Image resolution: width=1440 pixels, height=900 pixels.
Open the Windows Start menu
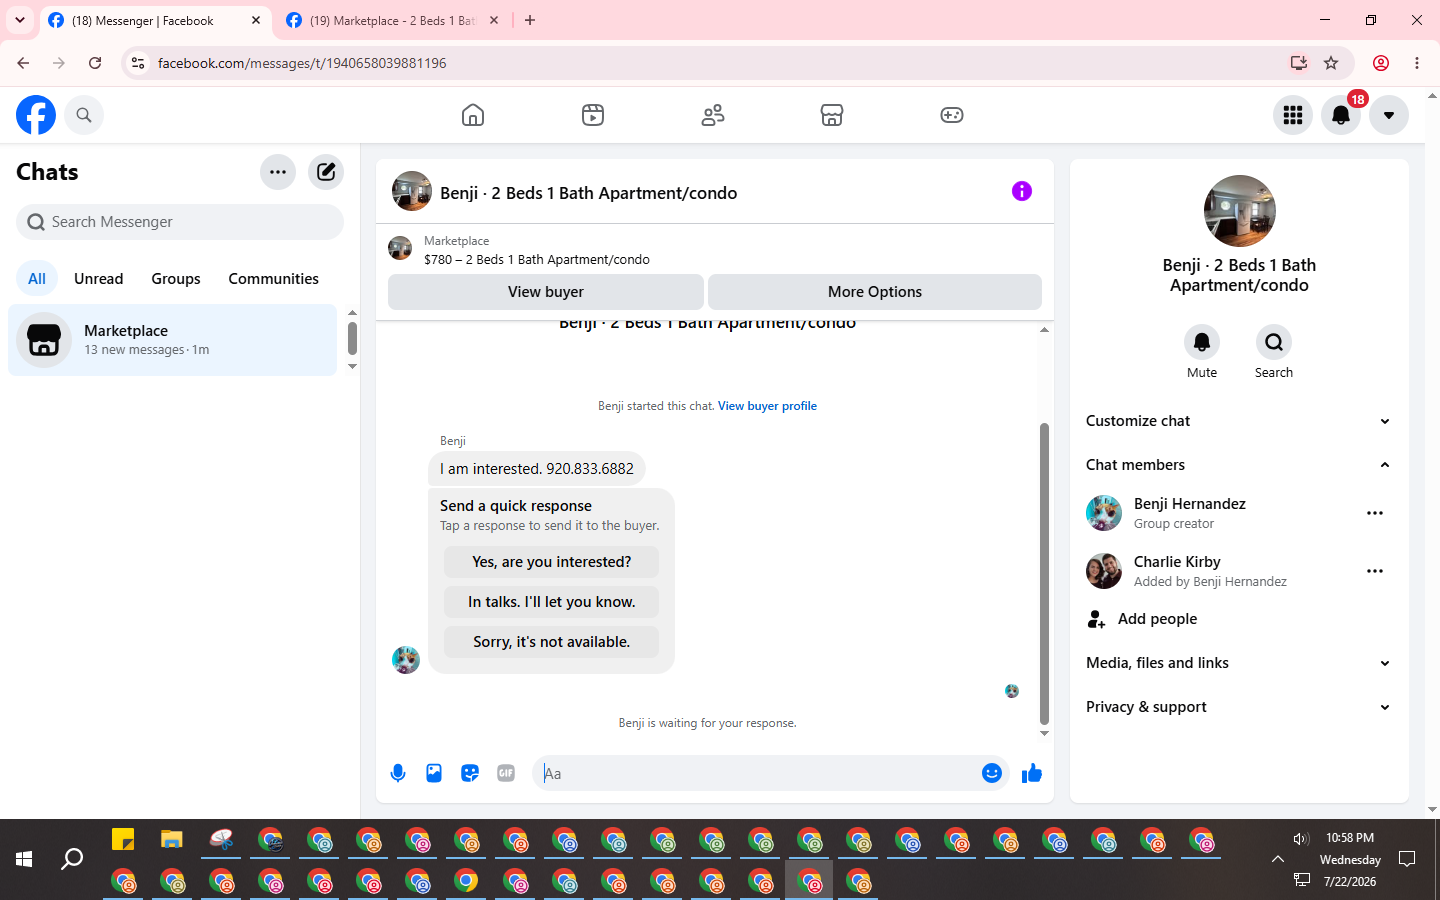[24, 859]
